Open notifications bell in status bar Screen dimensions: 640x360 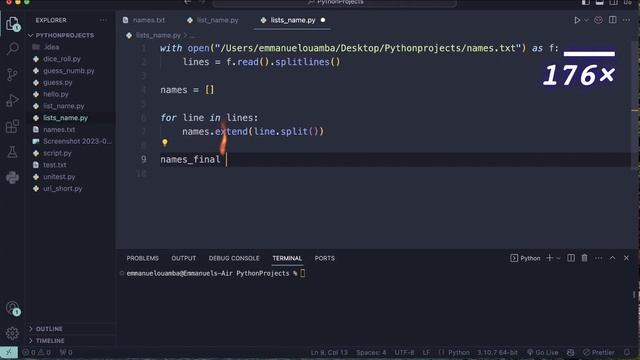(627, 352)
